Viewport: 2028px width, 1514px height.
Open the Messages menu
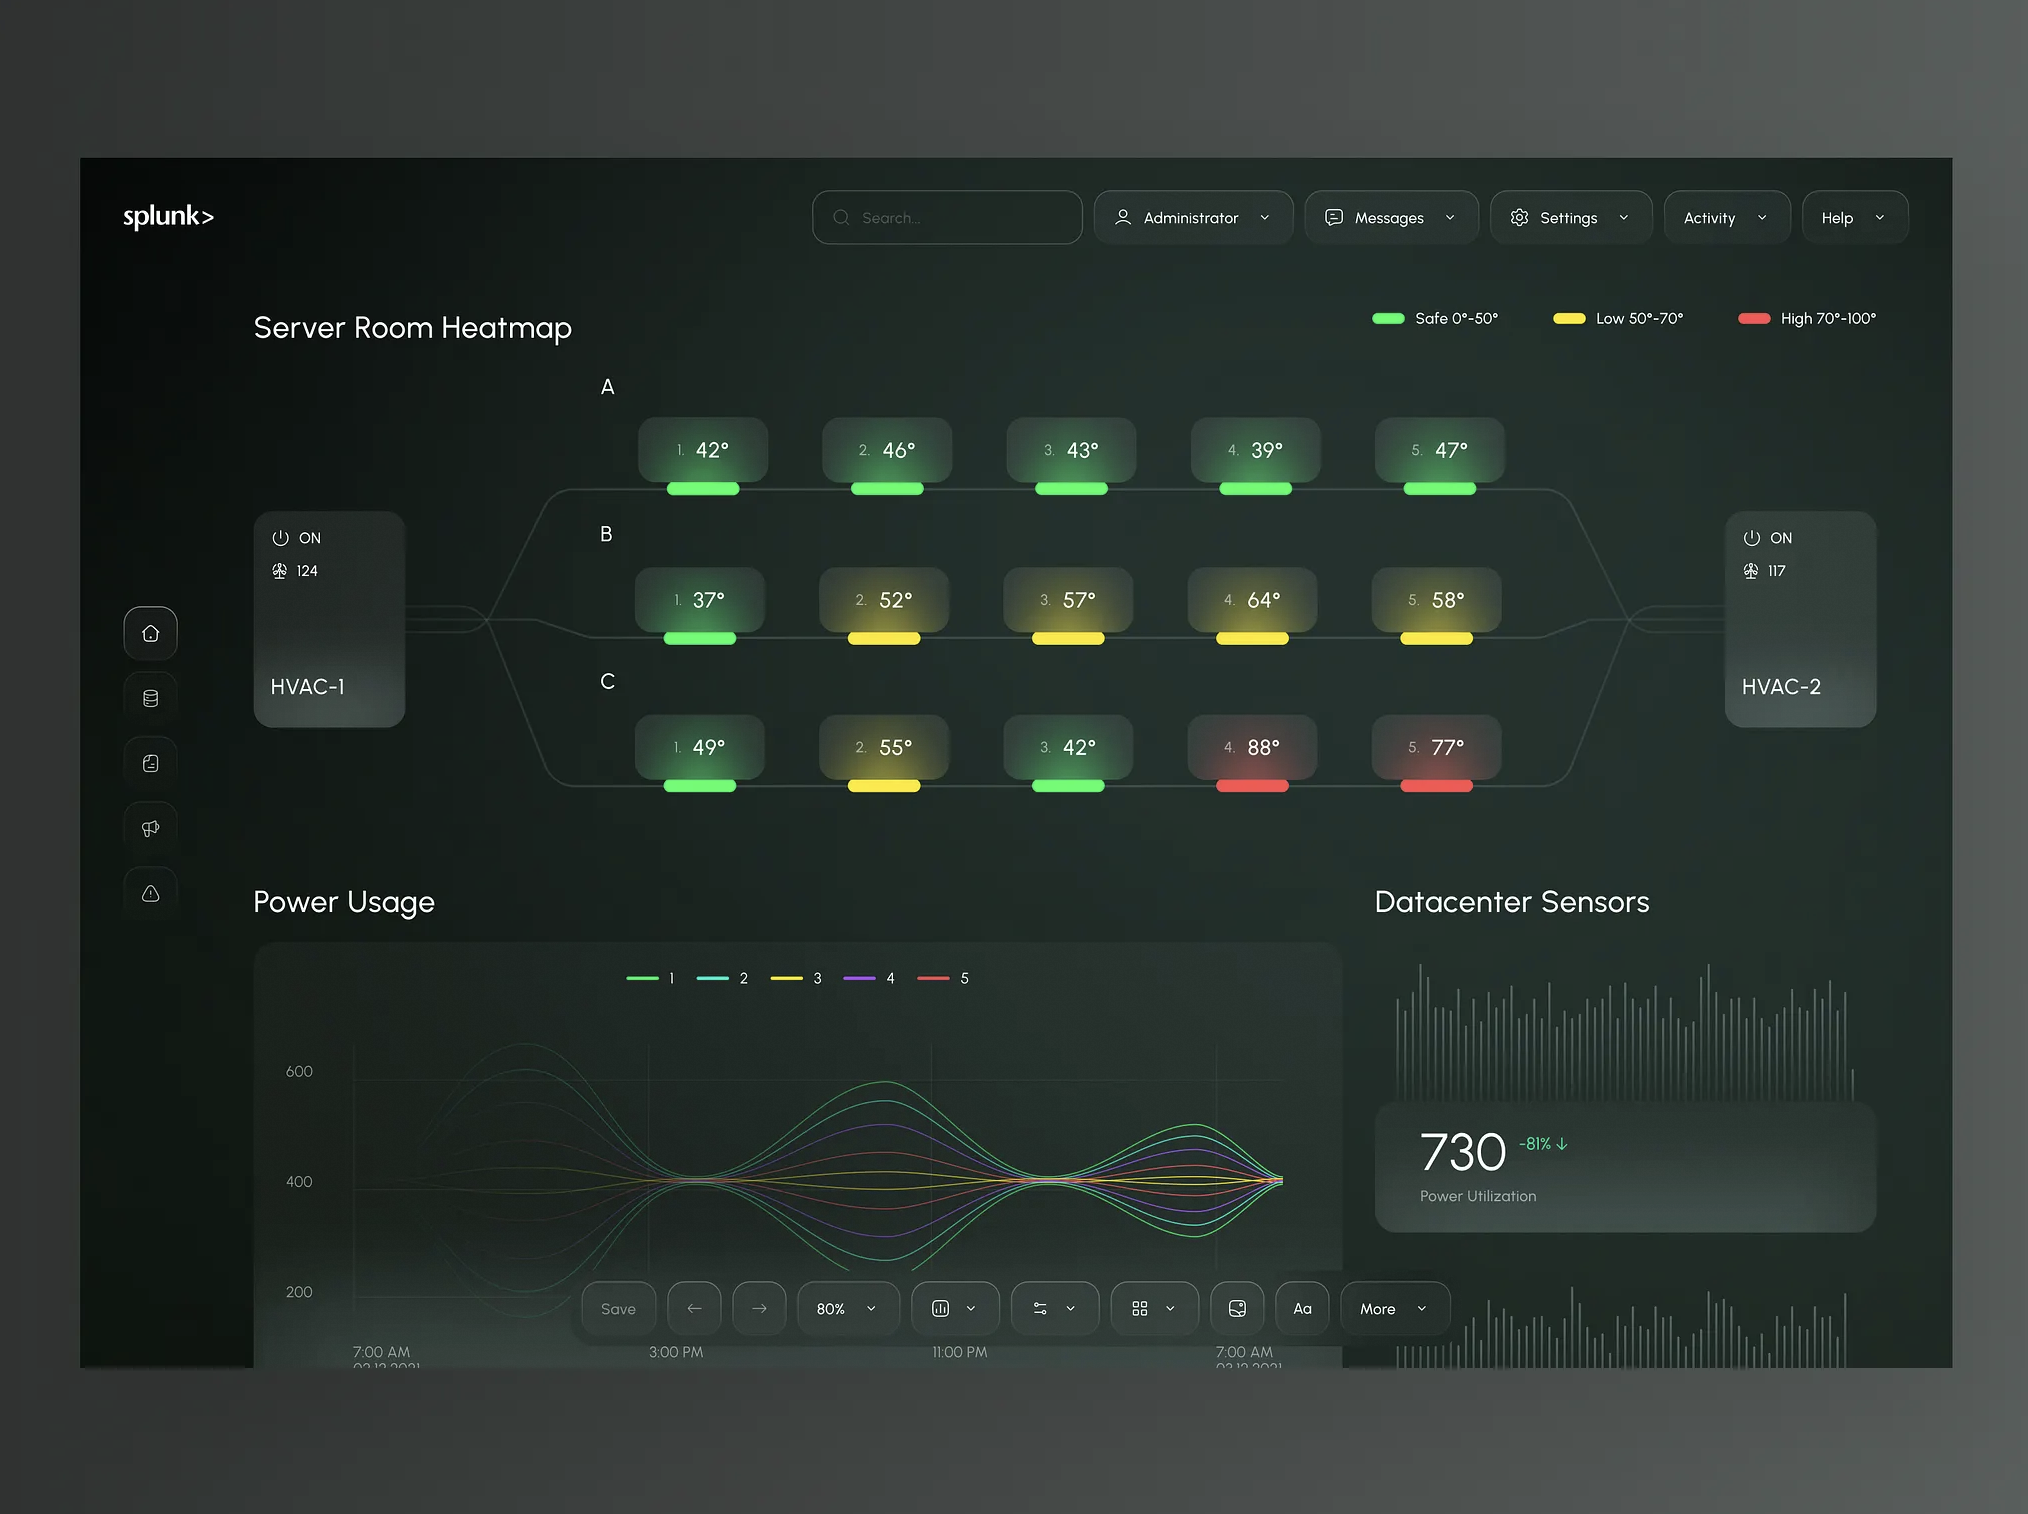point(1390,217)
